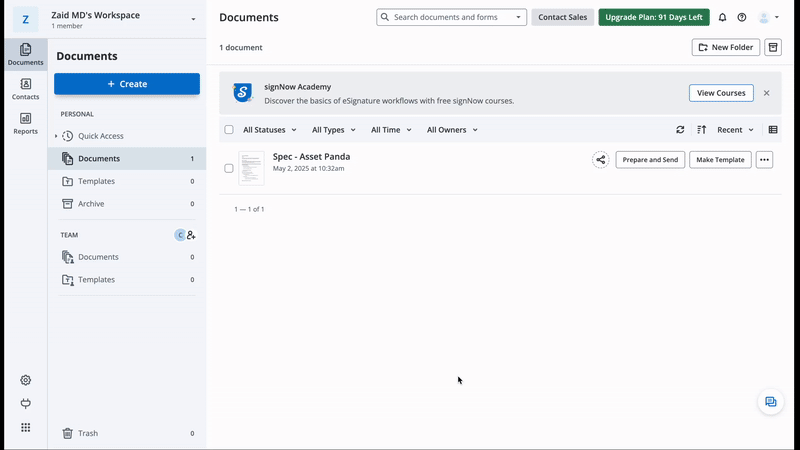Click the invite team member icon
800x450 pixels.
(x=191, y=235)
